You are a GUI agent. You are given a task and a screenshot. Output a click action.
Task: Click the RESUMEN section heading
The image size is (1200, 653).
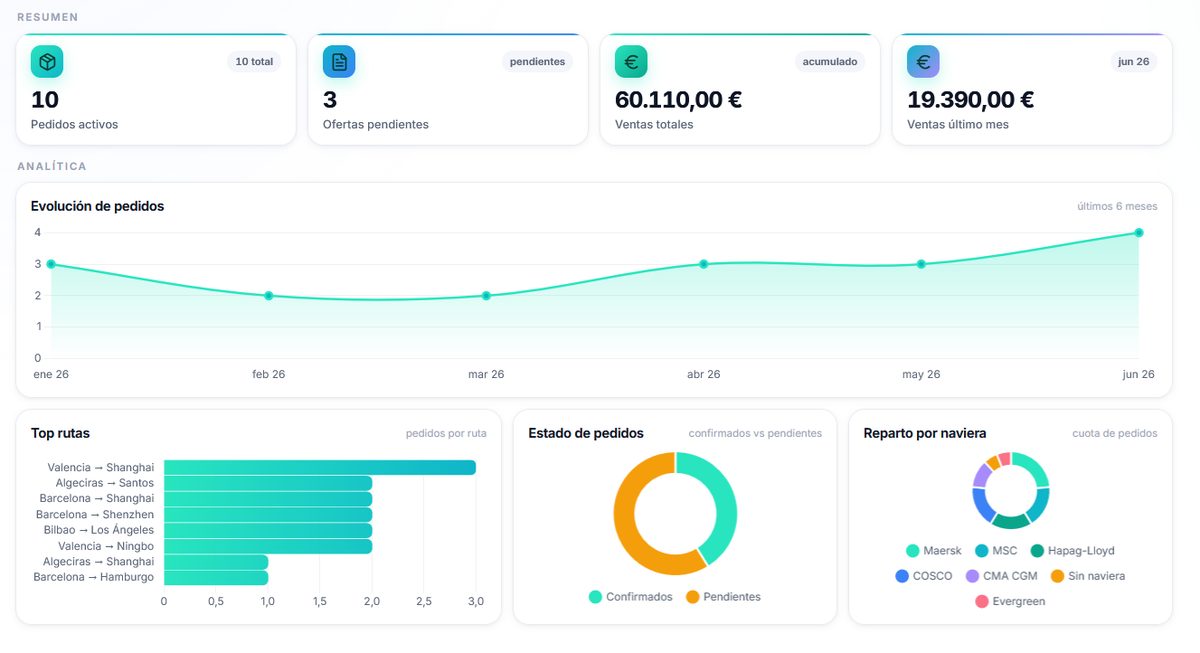point(48,17)
